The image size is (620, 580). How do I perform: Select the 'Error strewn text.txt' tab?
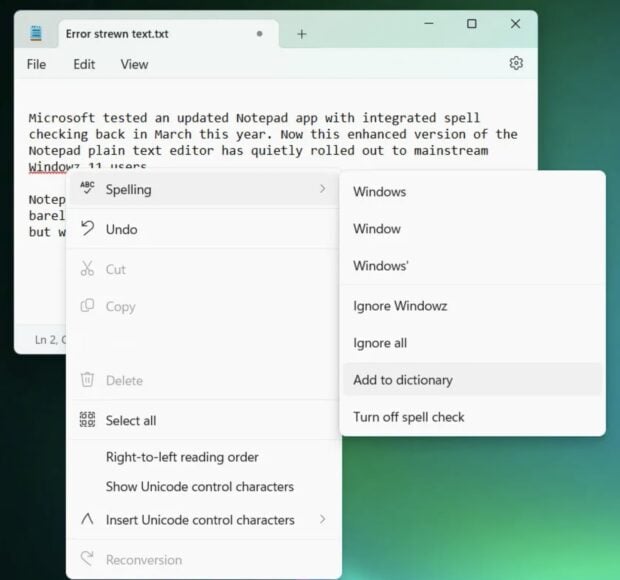point(117,33)
